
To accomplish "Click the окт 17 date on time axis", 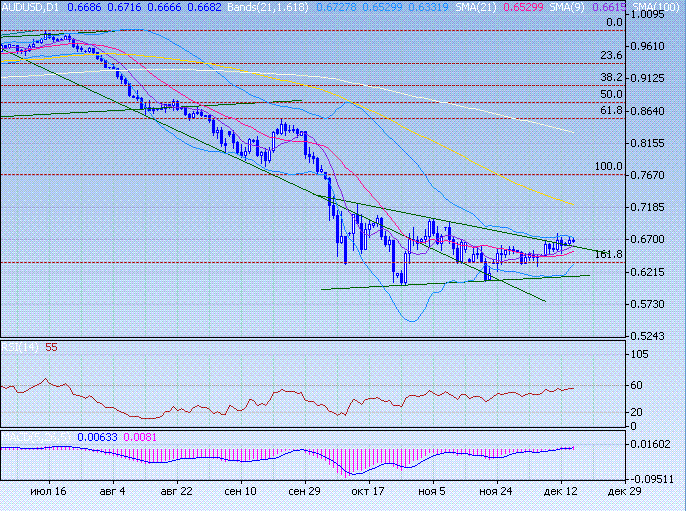I will click(x=368, y=492).
